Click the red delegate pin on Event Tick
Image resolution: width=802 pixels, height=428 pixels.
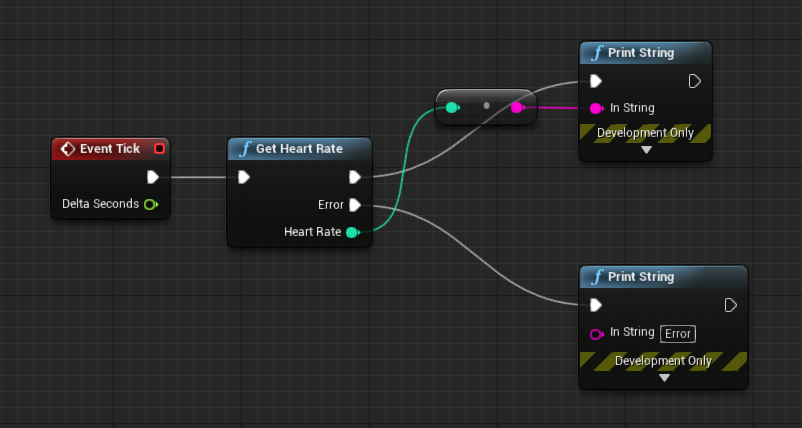[159, 149]
